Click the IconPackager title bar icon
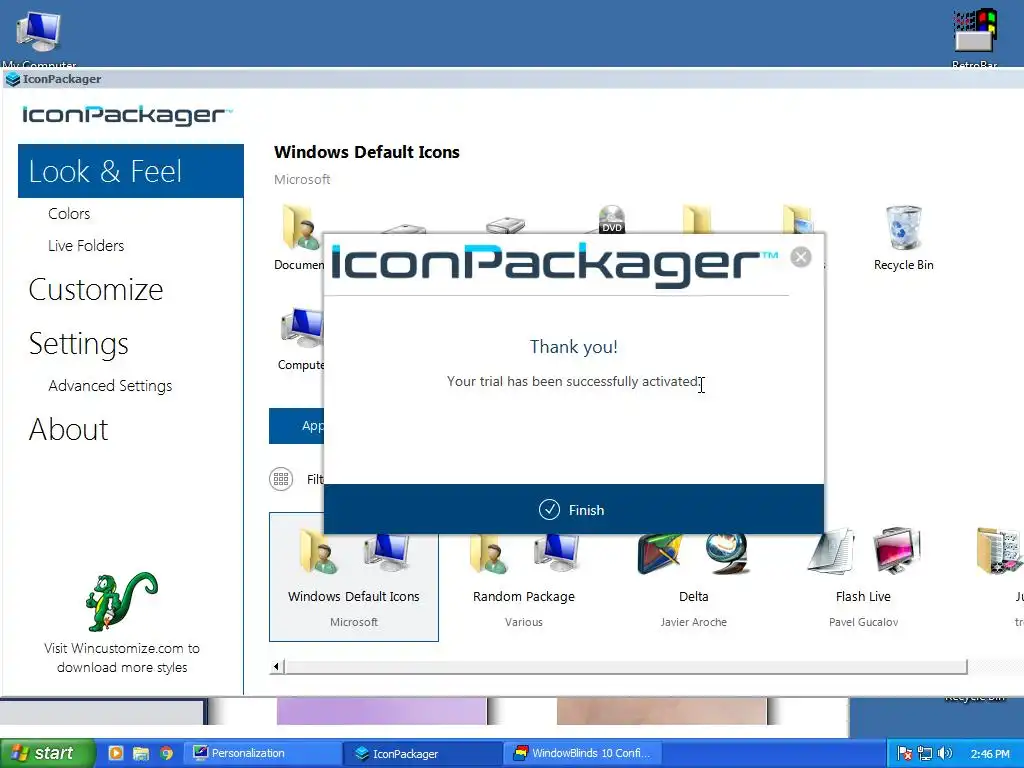Image resolution: width=1024 pixels, height=768 pixels. tap(12, 79)
